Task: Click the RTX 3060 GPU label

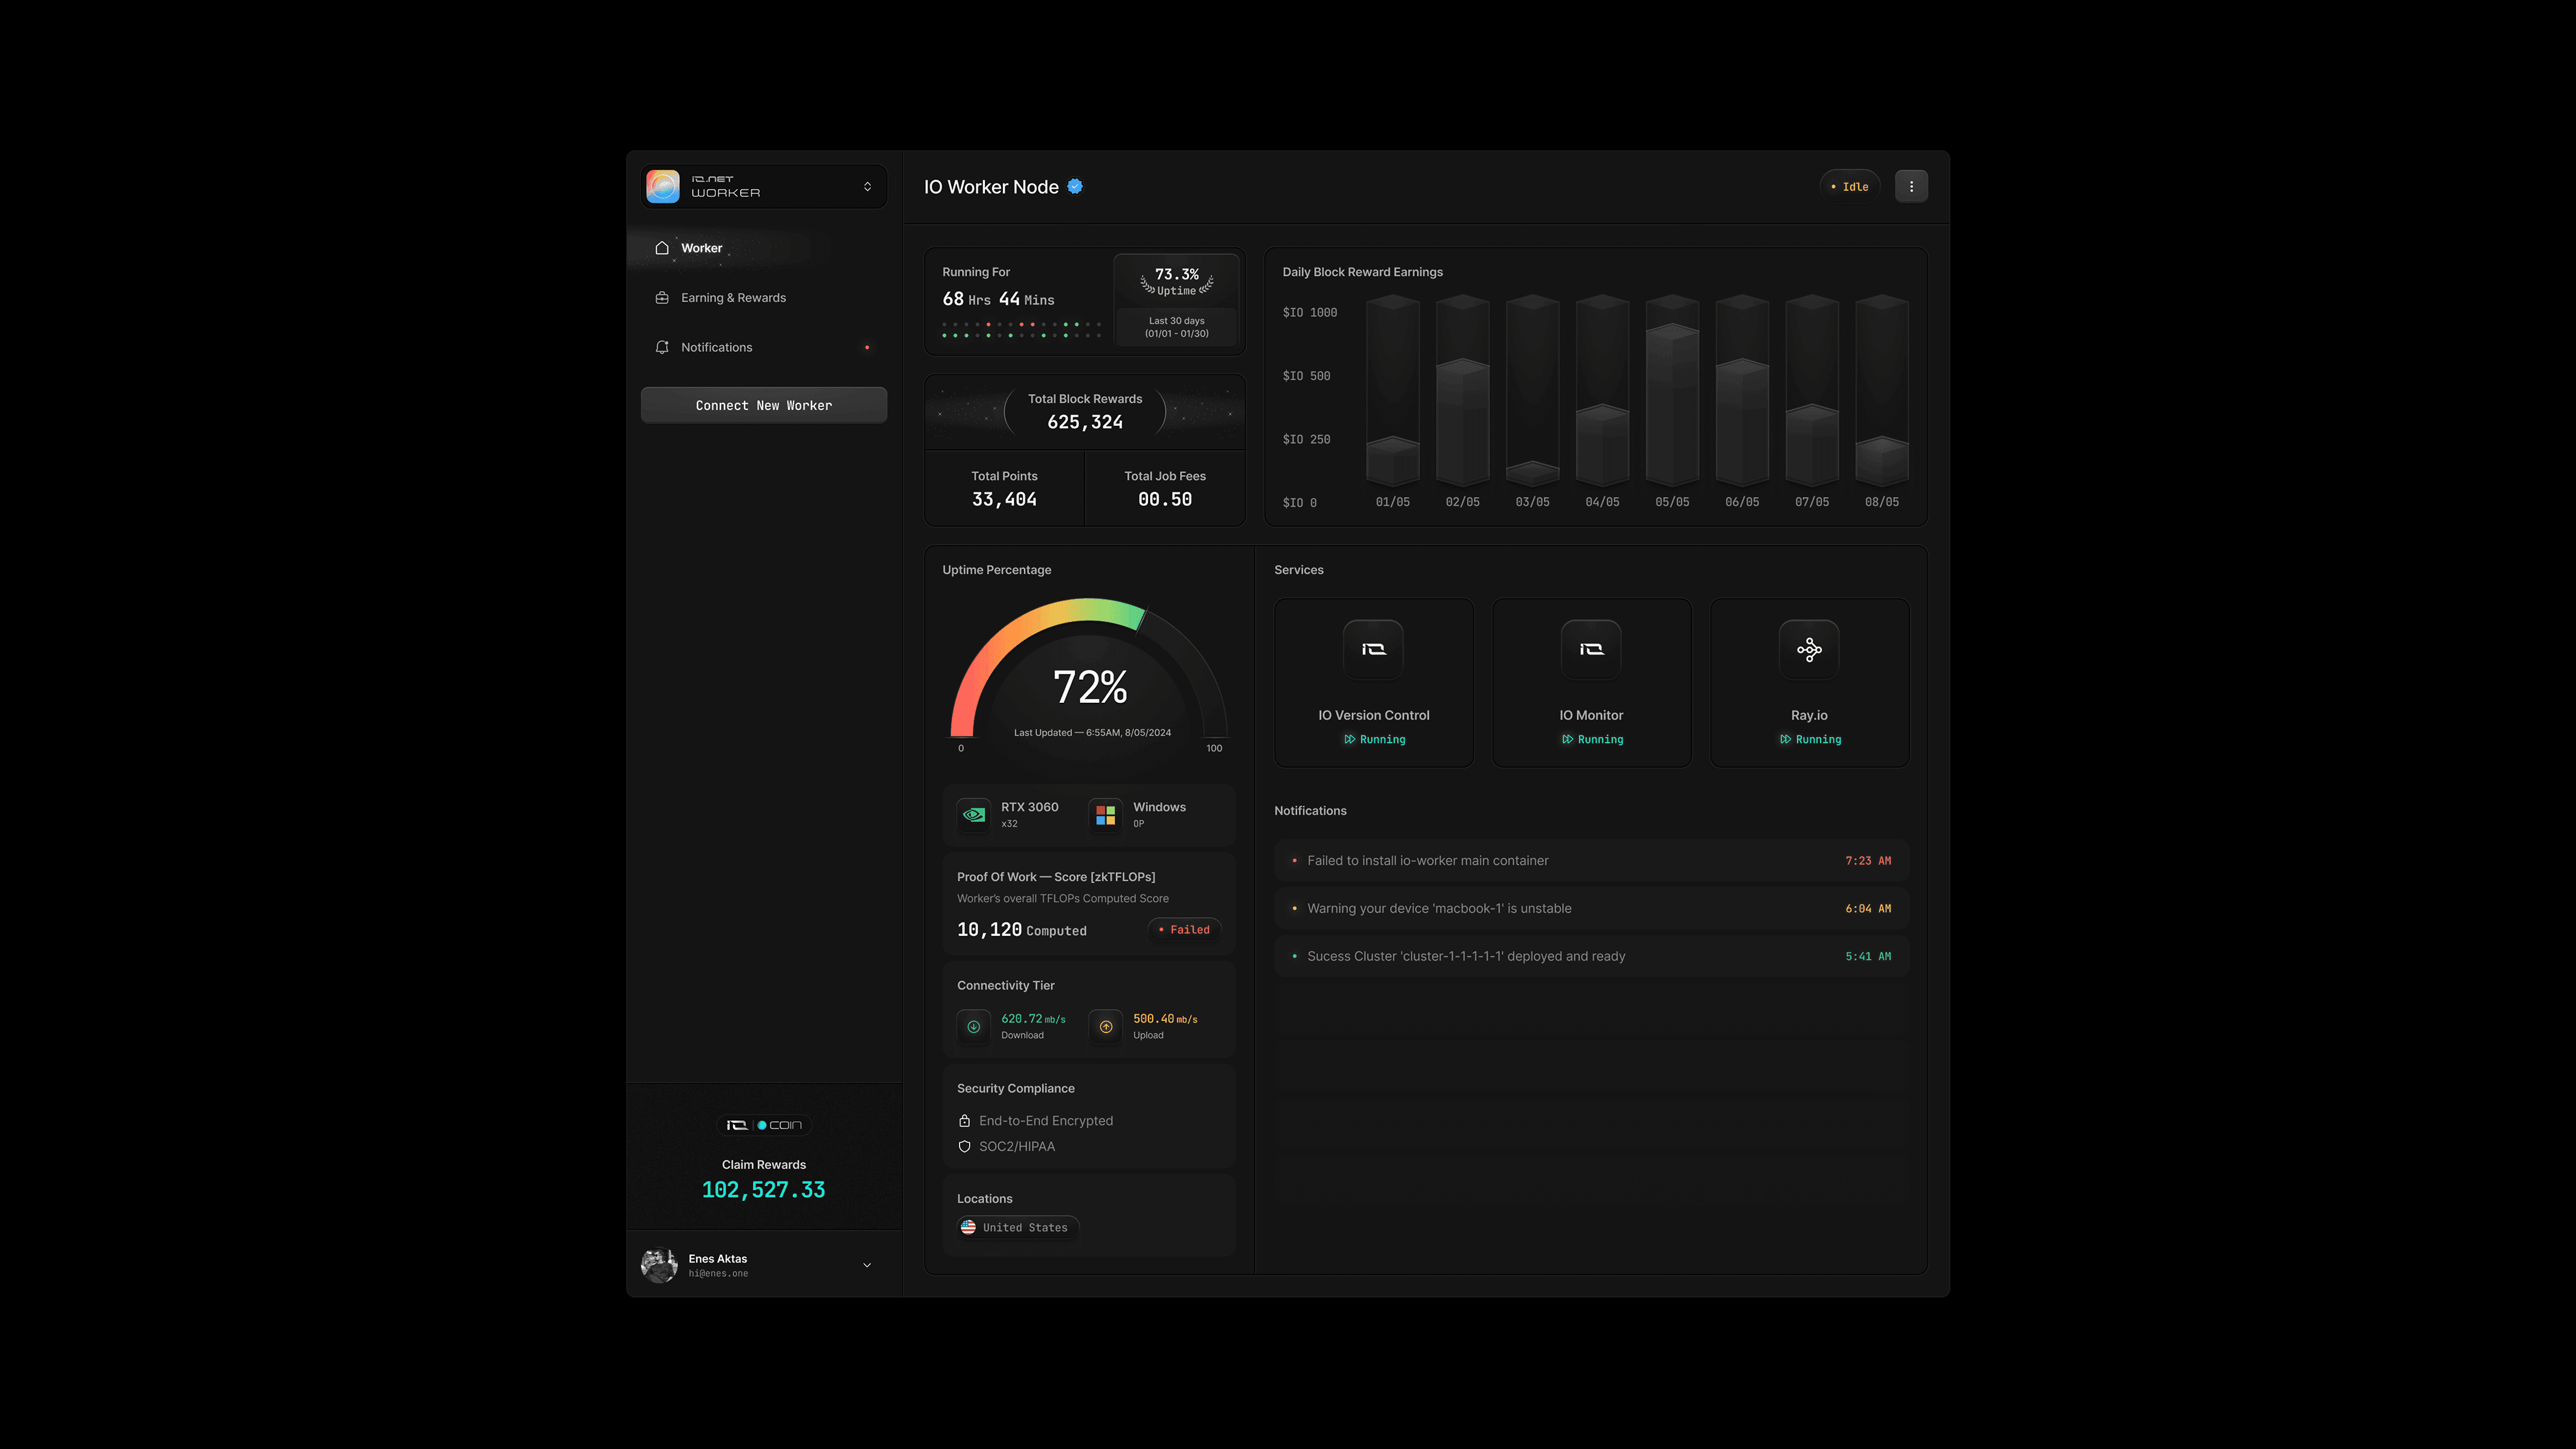Action: [x=1030, y=807]
